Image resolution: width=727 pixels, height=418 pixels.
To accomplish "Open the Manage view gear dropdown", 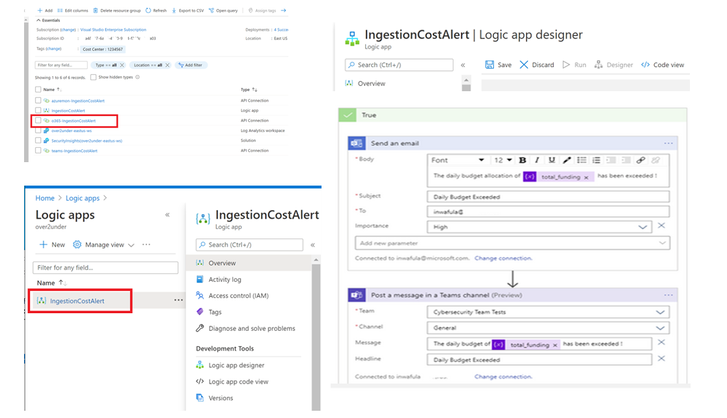I will (x=104, y=245).
